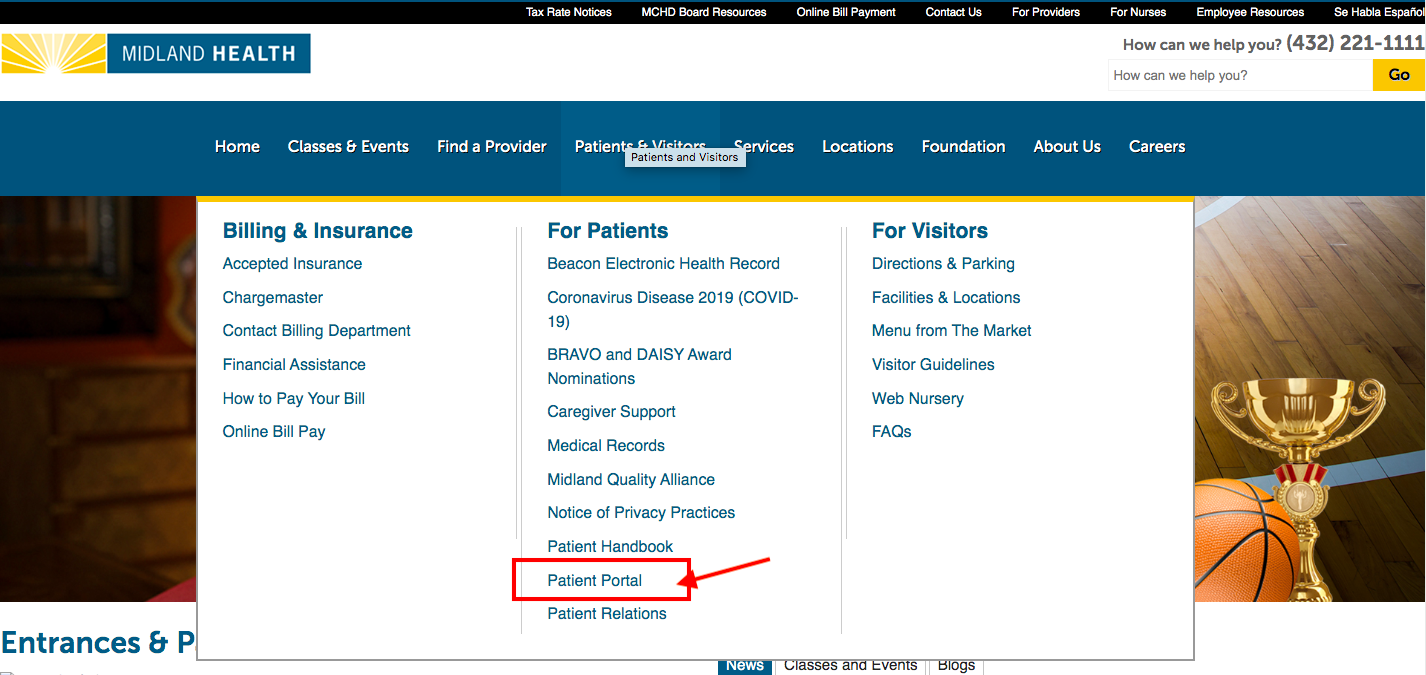Open Accepted Insurance link

pyautogui.click(x=292, y=264)
